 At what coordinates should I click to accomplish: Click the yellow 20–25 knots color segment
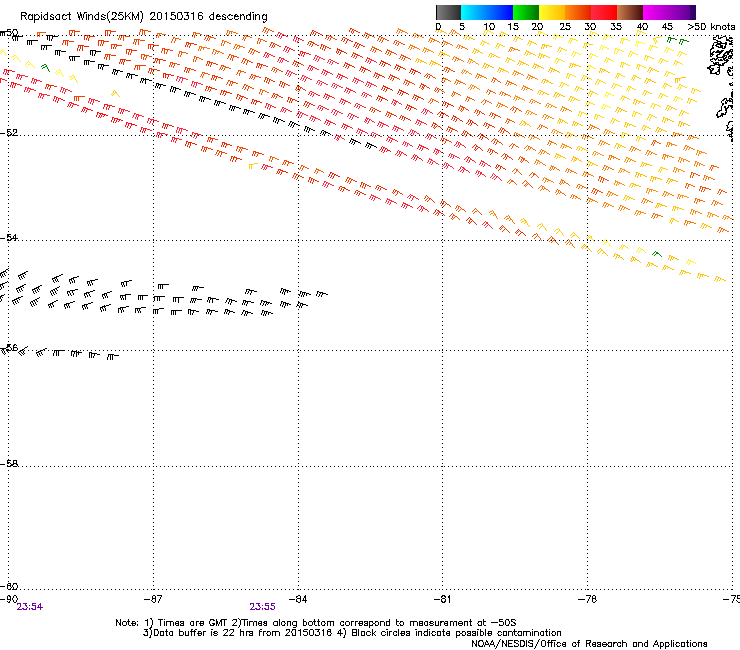point(552,12)
